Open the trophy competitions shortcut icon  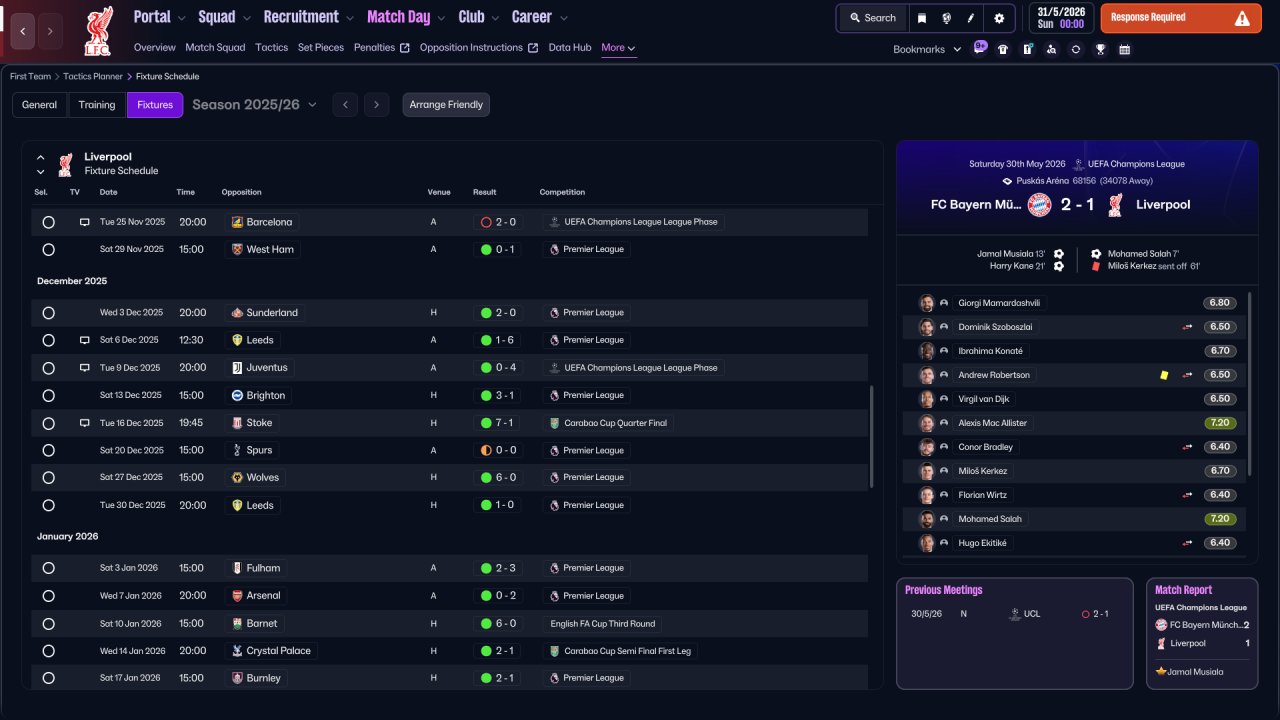[1100, 49]
